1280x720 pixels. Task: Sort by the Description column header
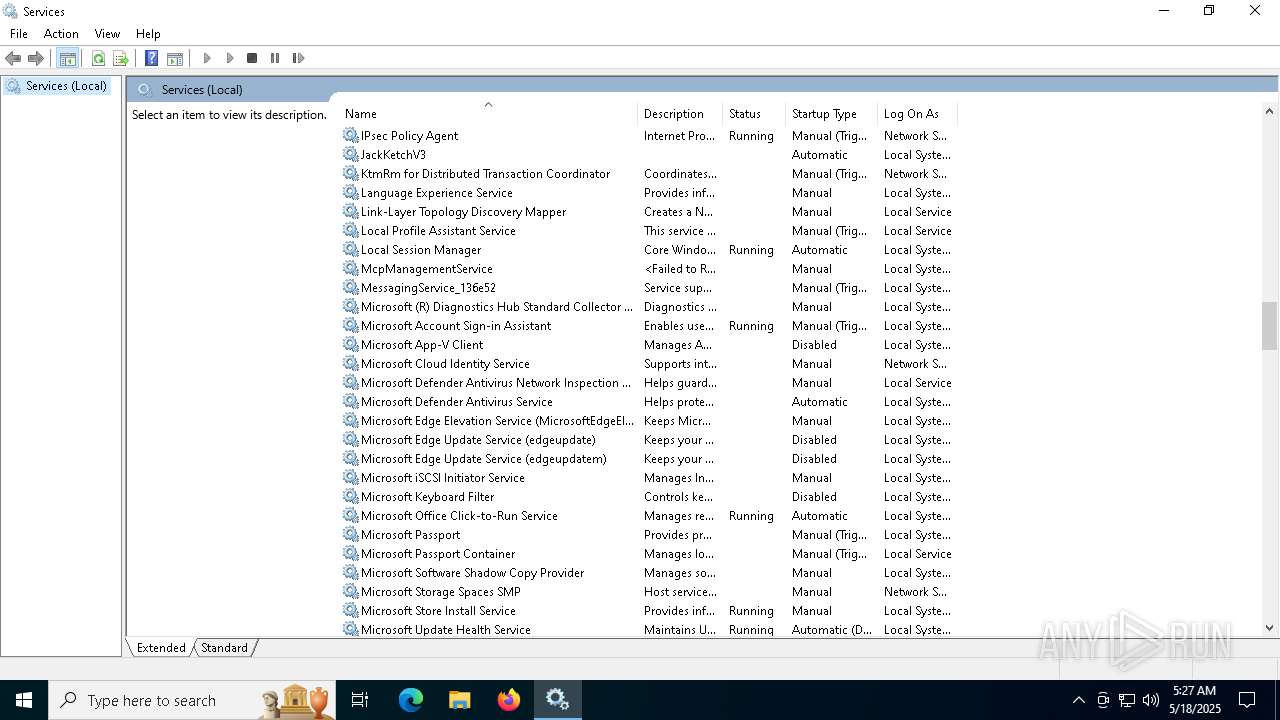[x=680, y=114]
